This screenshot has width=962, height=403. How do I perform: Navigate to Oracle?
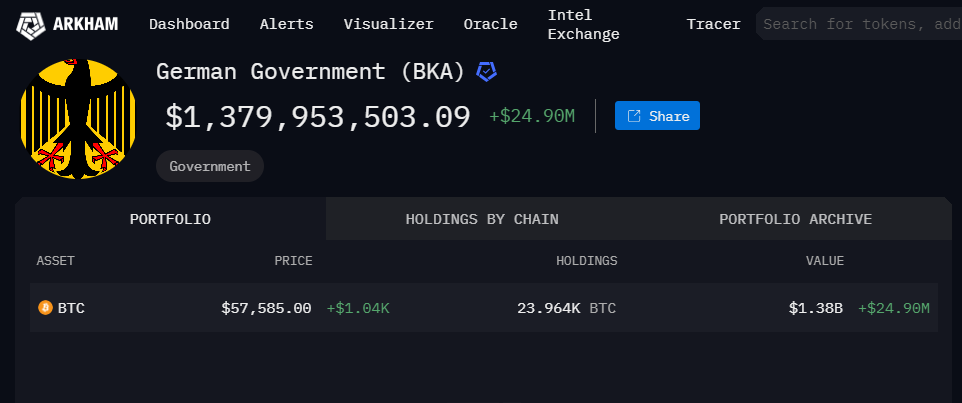490,24
